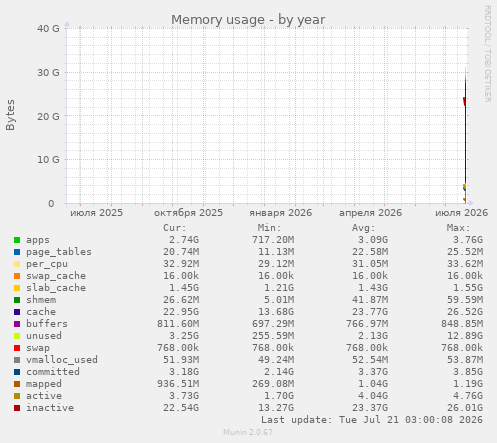Click the 'Bytes' vertical axis label
Viewport: 497px width, 443px height.
(x=10, y=115)
